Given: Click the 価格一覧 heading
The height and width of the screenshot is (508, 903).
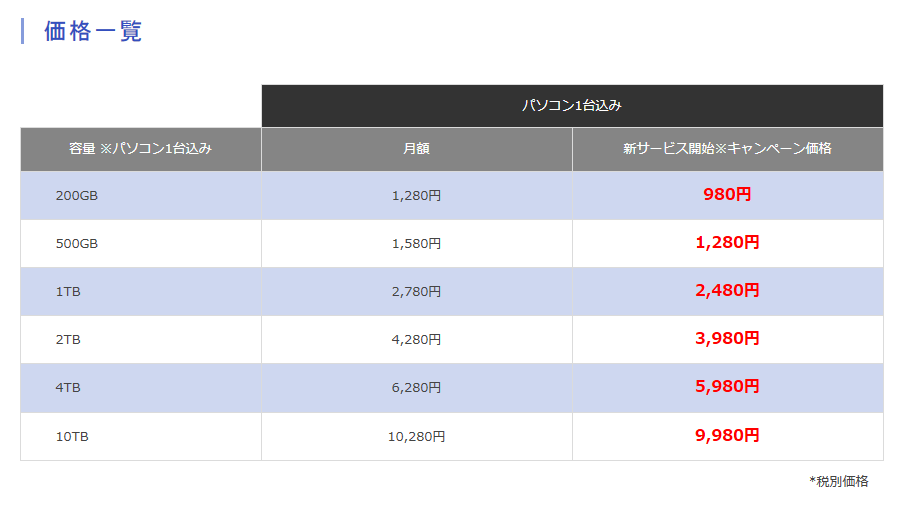Looking at the screenshot, I should pyautogui.click(x=93, y=31).
